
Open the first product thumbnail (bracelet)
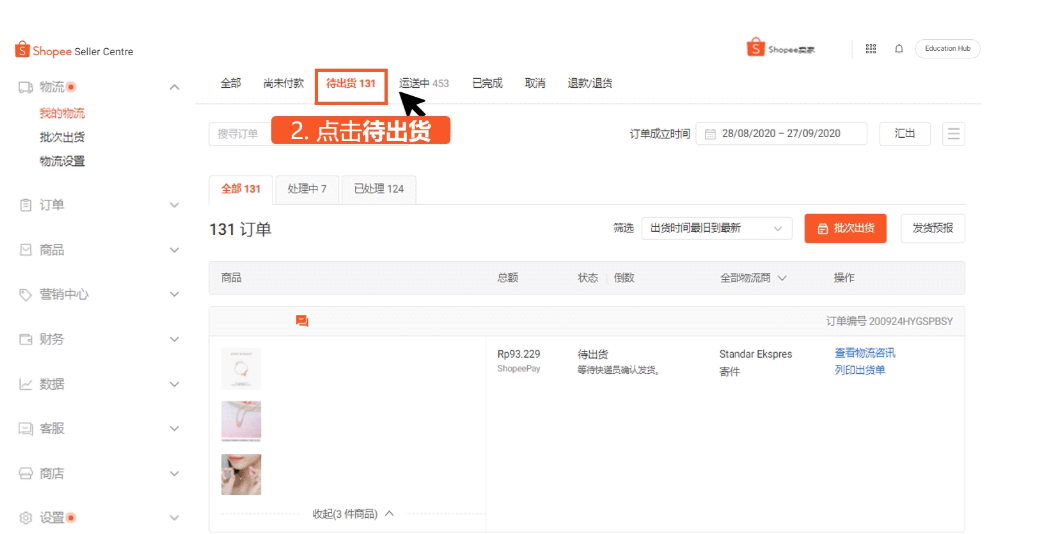pyautogui.click(x=241, y=369)
